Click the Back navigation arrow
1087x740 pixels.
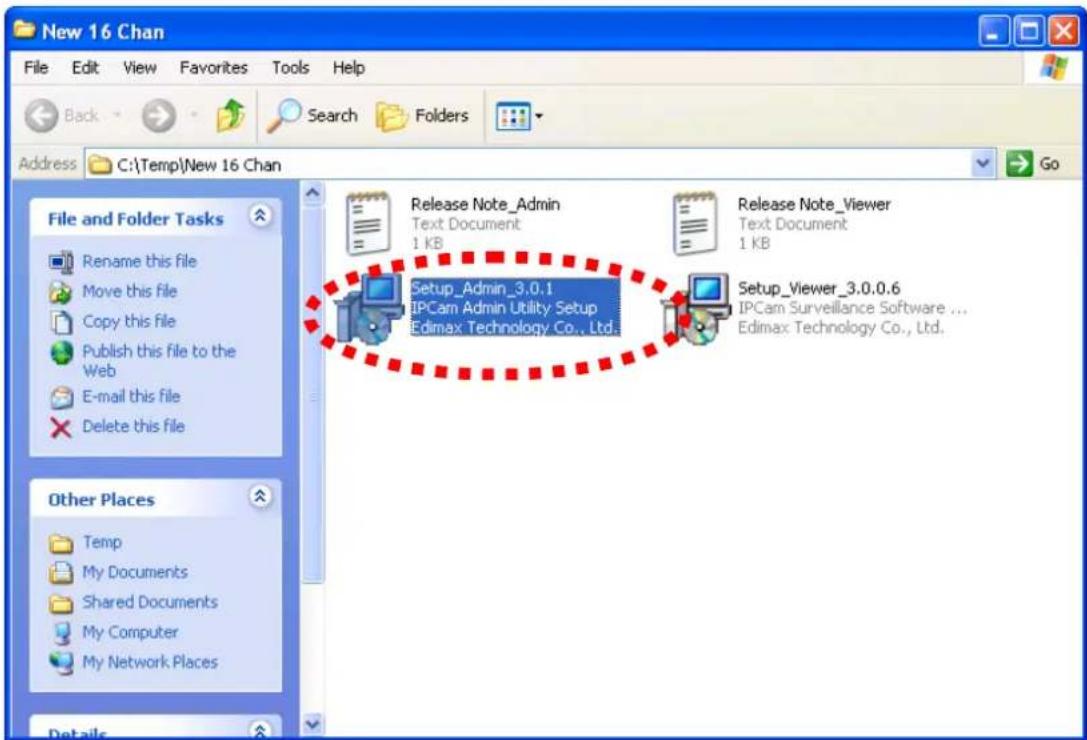42,116
